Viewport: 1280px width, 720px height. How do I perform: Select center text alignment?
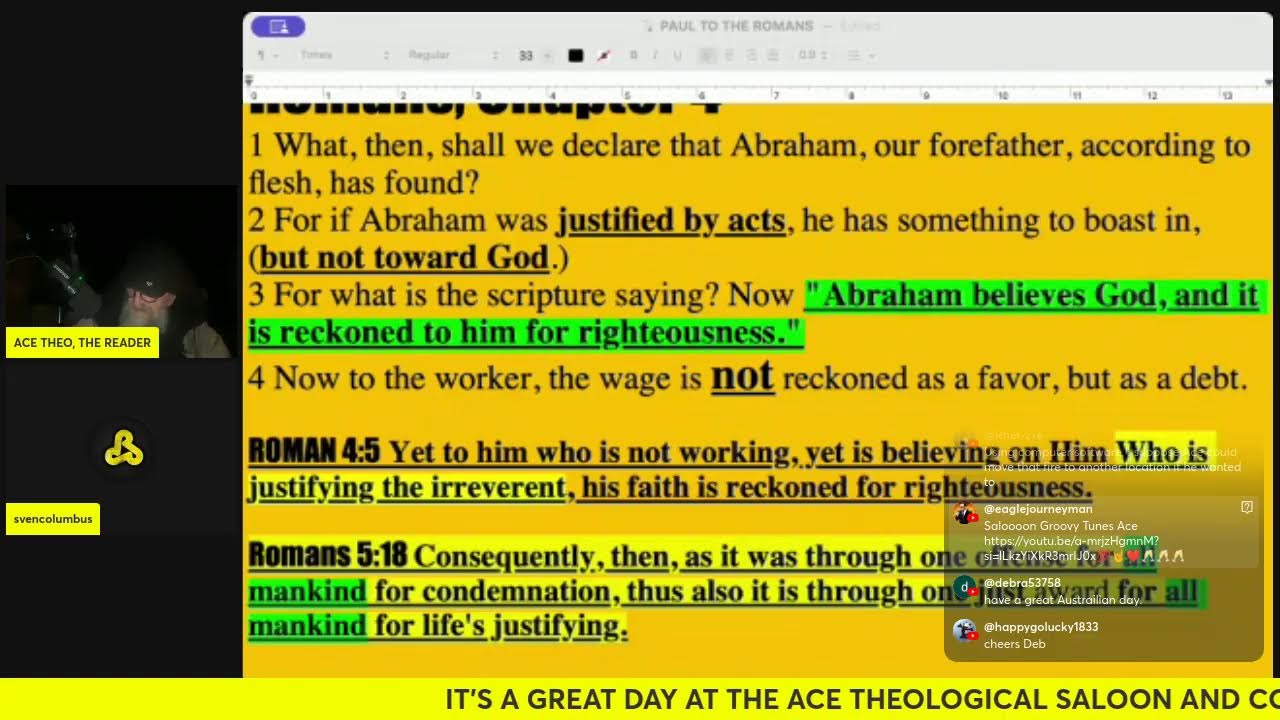730,55
